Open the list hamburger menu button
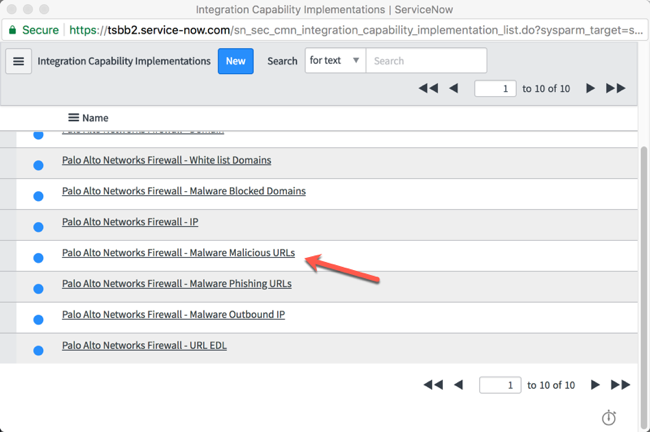The height and width of the screenshot is (432, 650). (x=18, y=61)
